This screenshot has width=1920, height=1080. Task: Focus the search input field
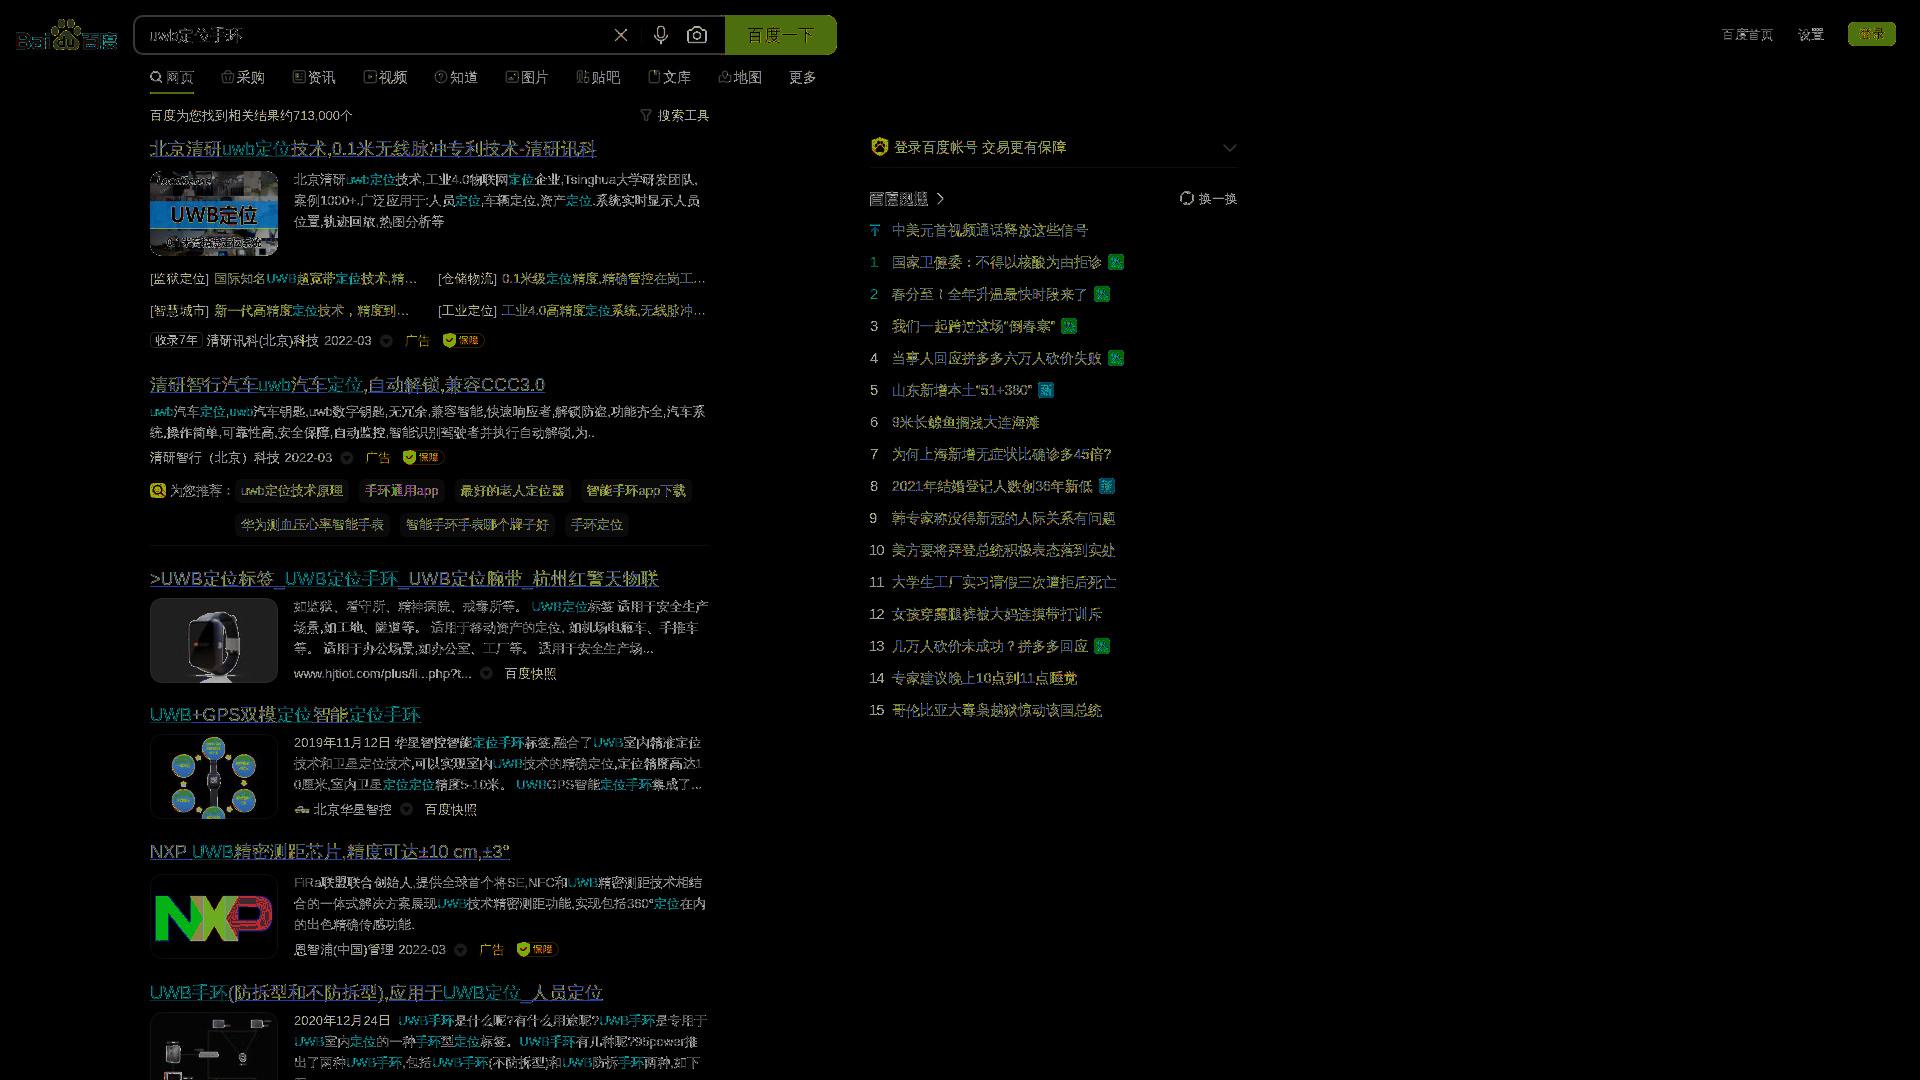(x=375, y=35)
